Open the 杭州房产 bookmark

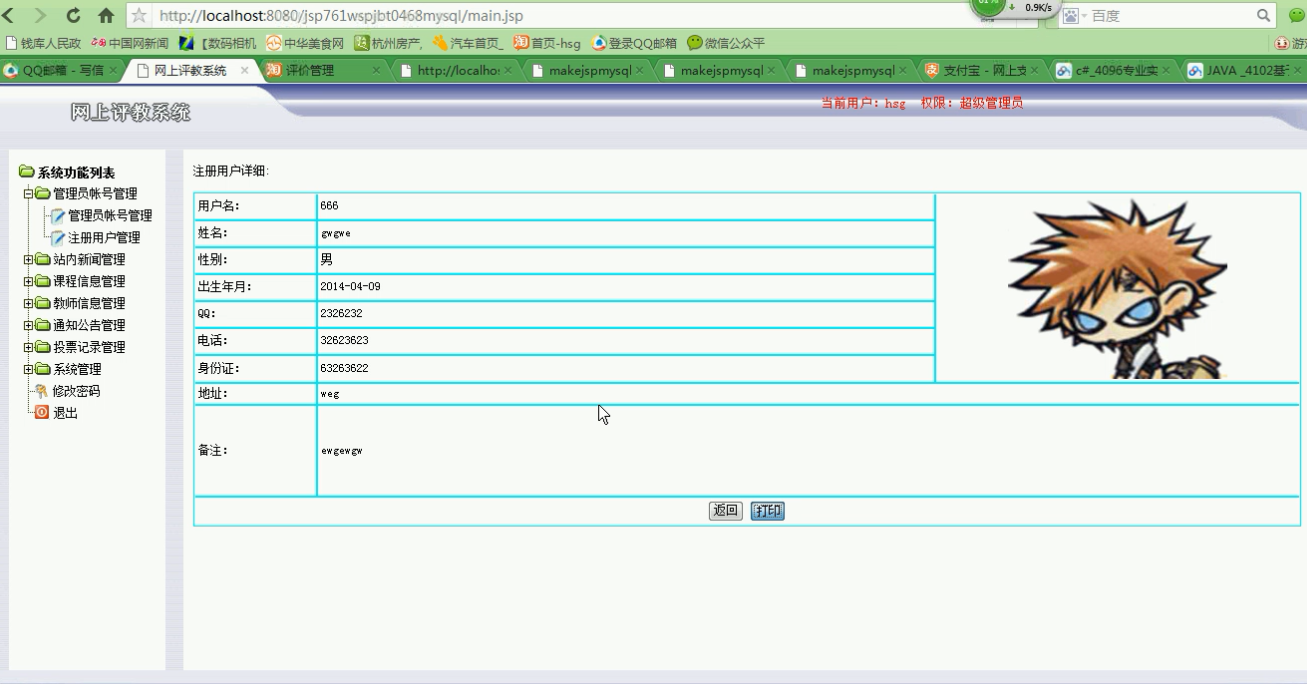[x=389, y=43]
